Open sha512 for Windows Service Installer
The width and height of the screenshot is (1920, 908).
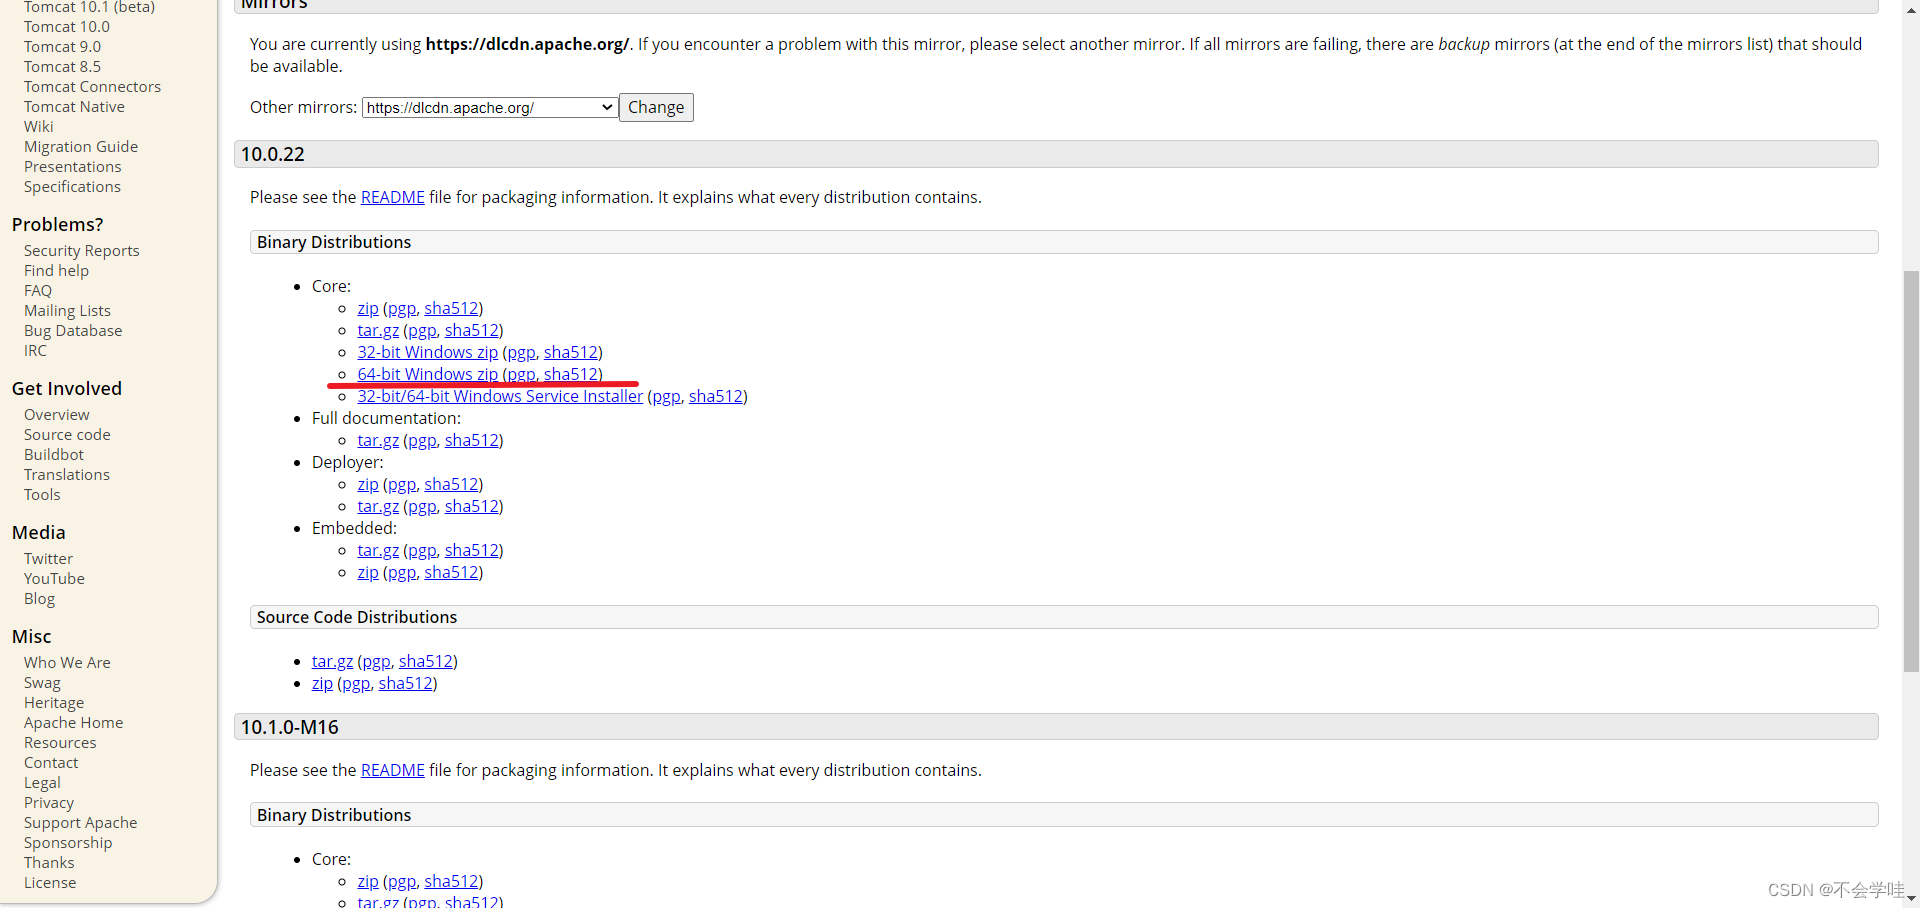coord(716,396)
